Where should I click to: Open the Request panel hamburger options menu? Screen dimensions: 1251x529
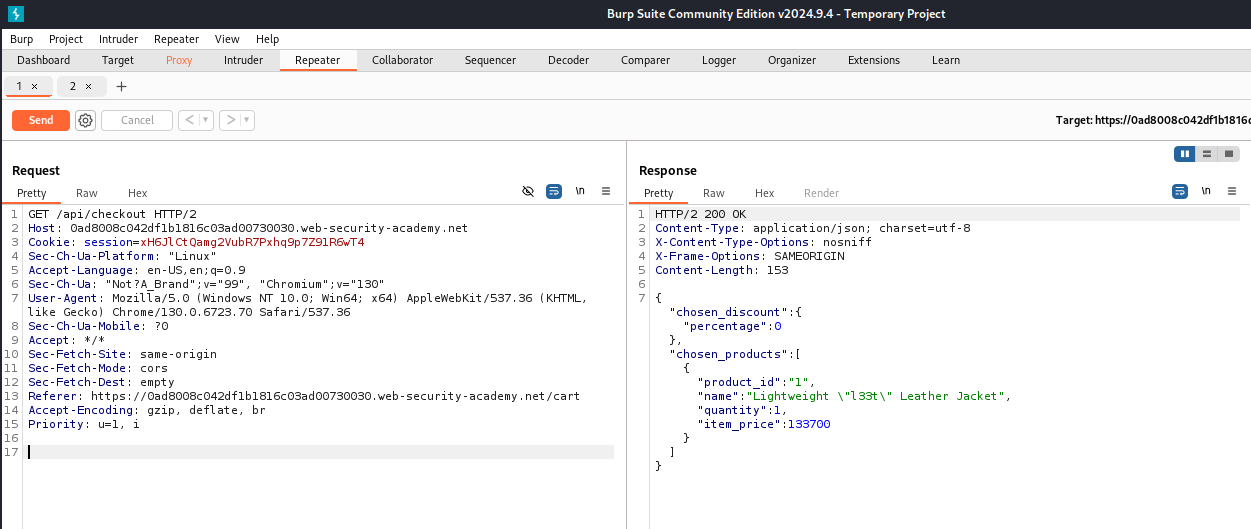pos(605,191)
